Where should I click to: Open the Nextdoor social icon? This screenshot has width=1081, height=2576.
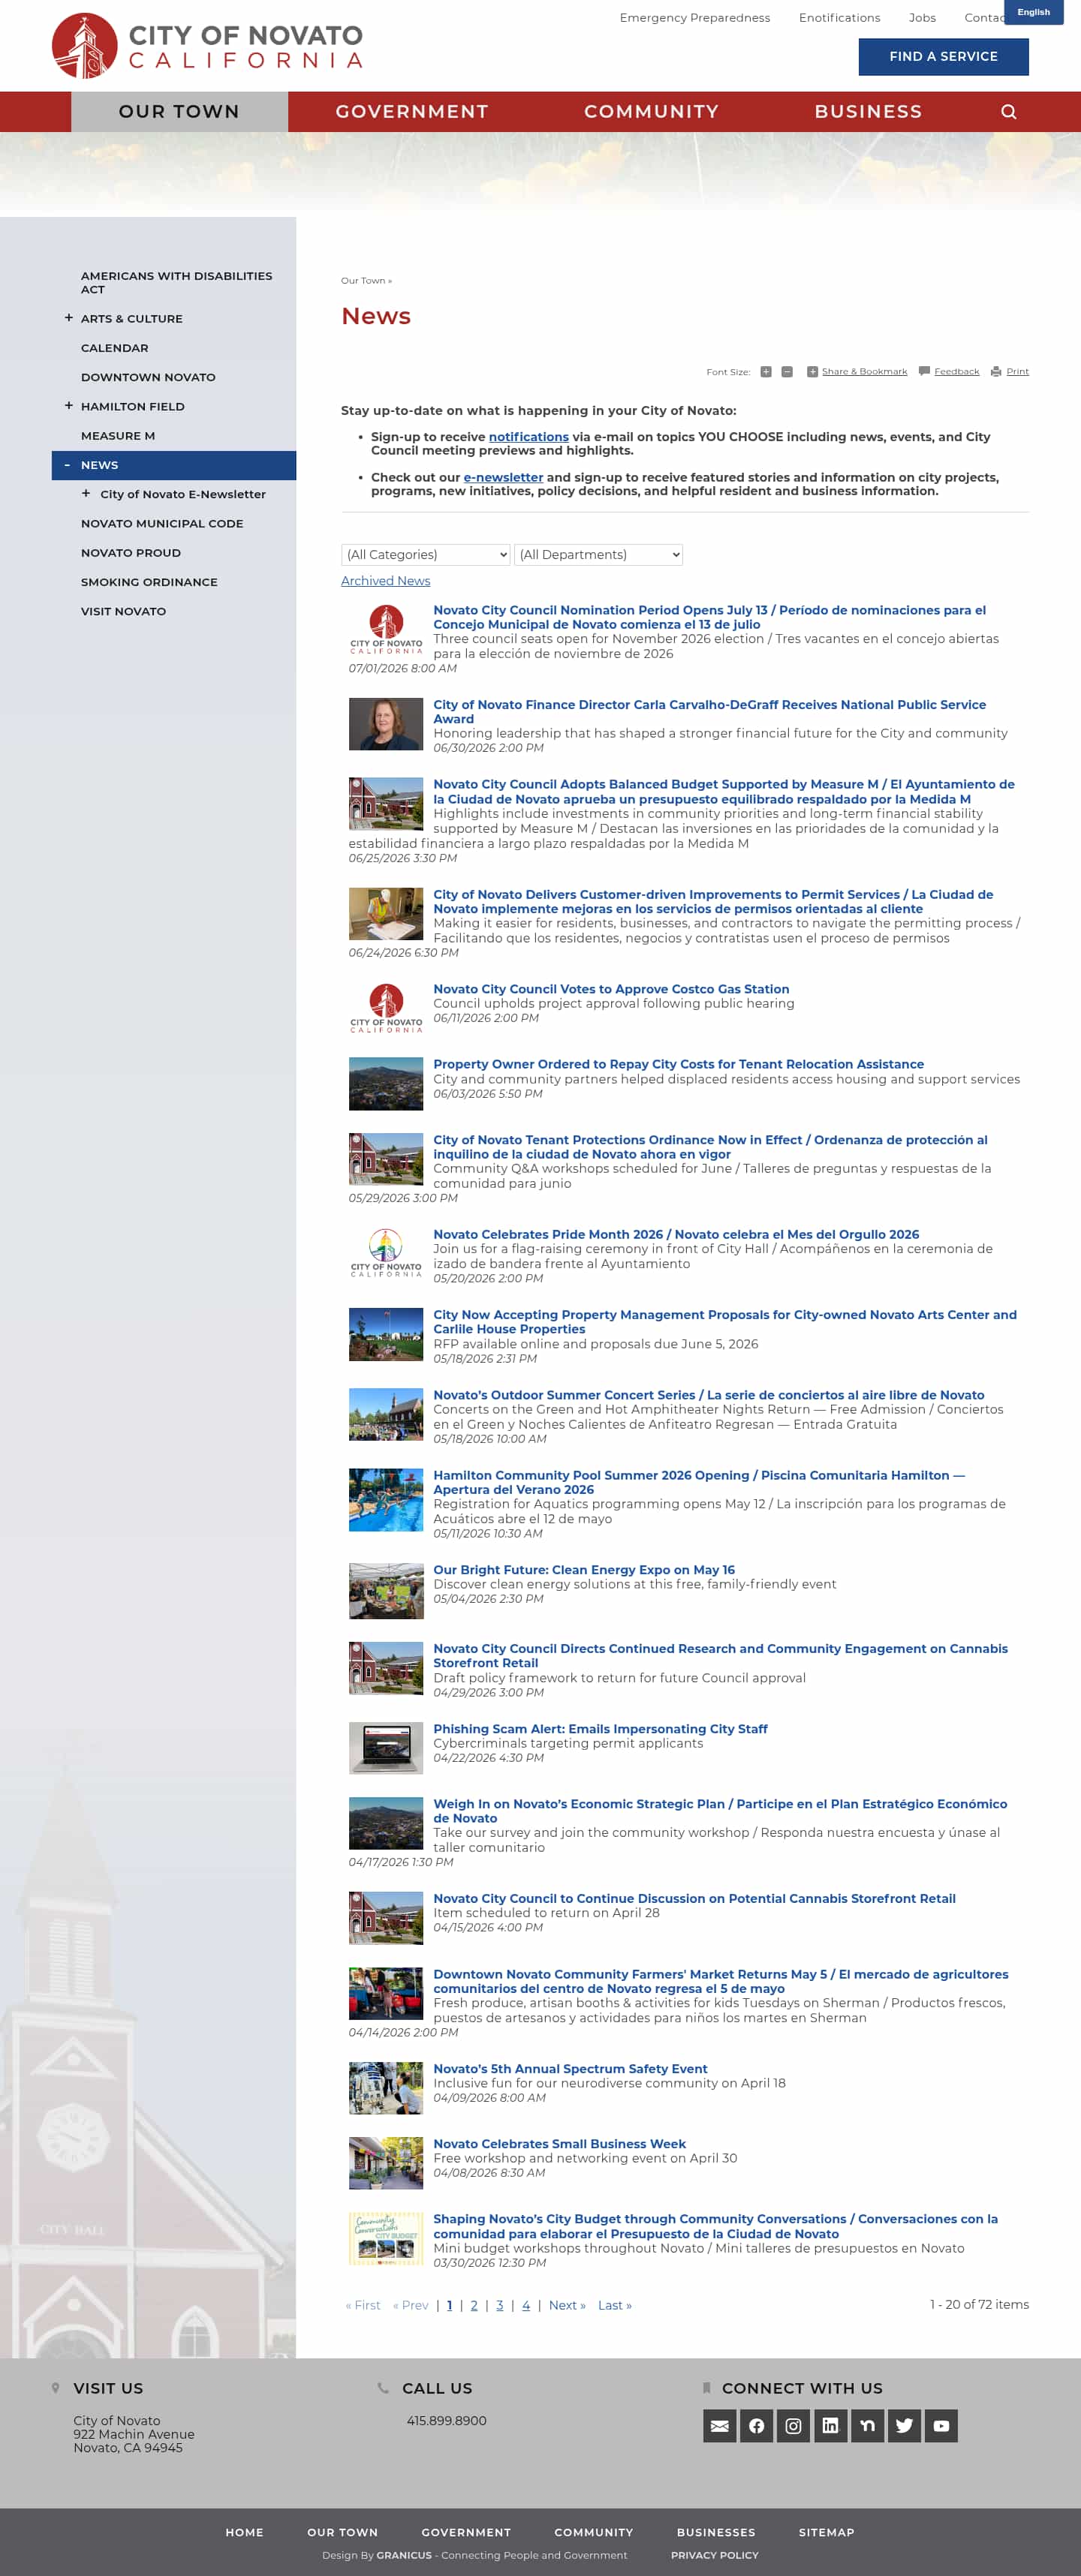pyautogui.click(x=867, y=2425)
